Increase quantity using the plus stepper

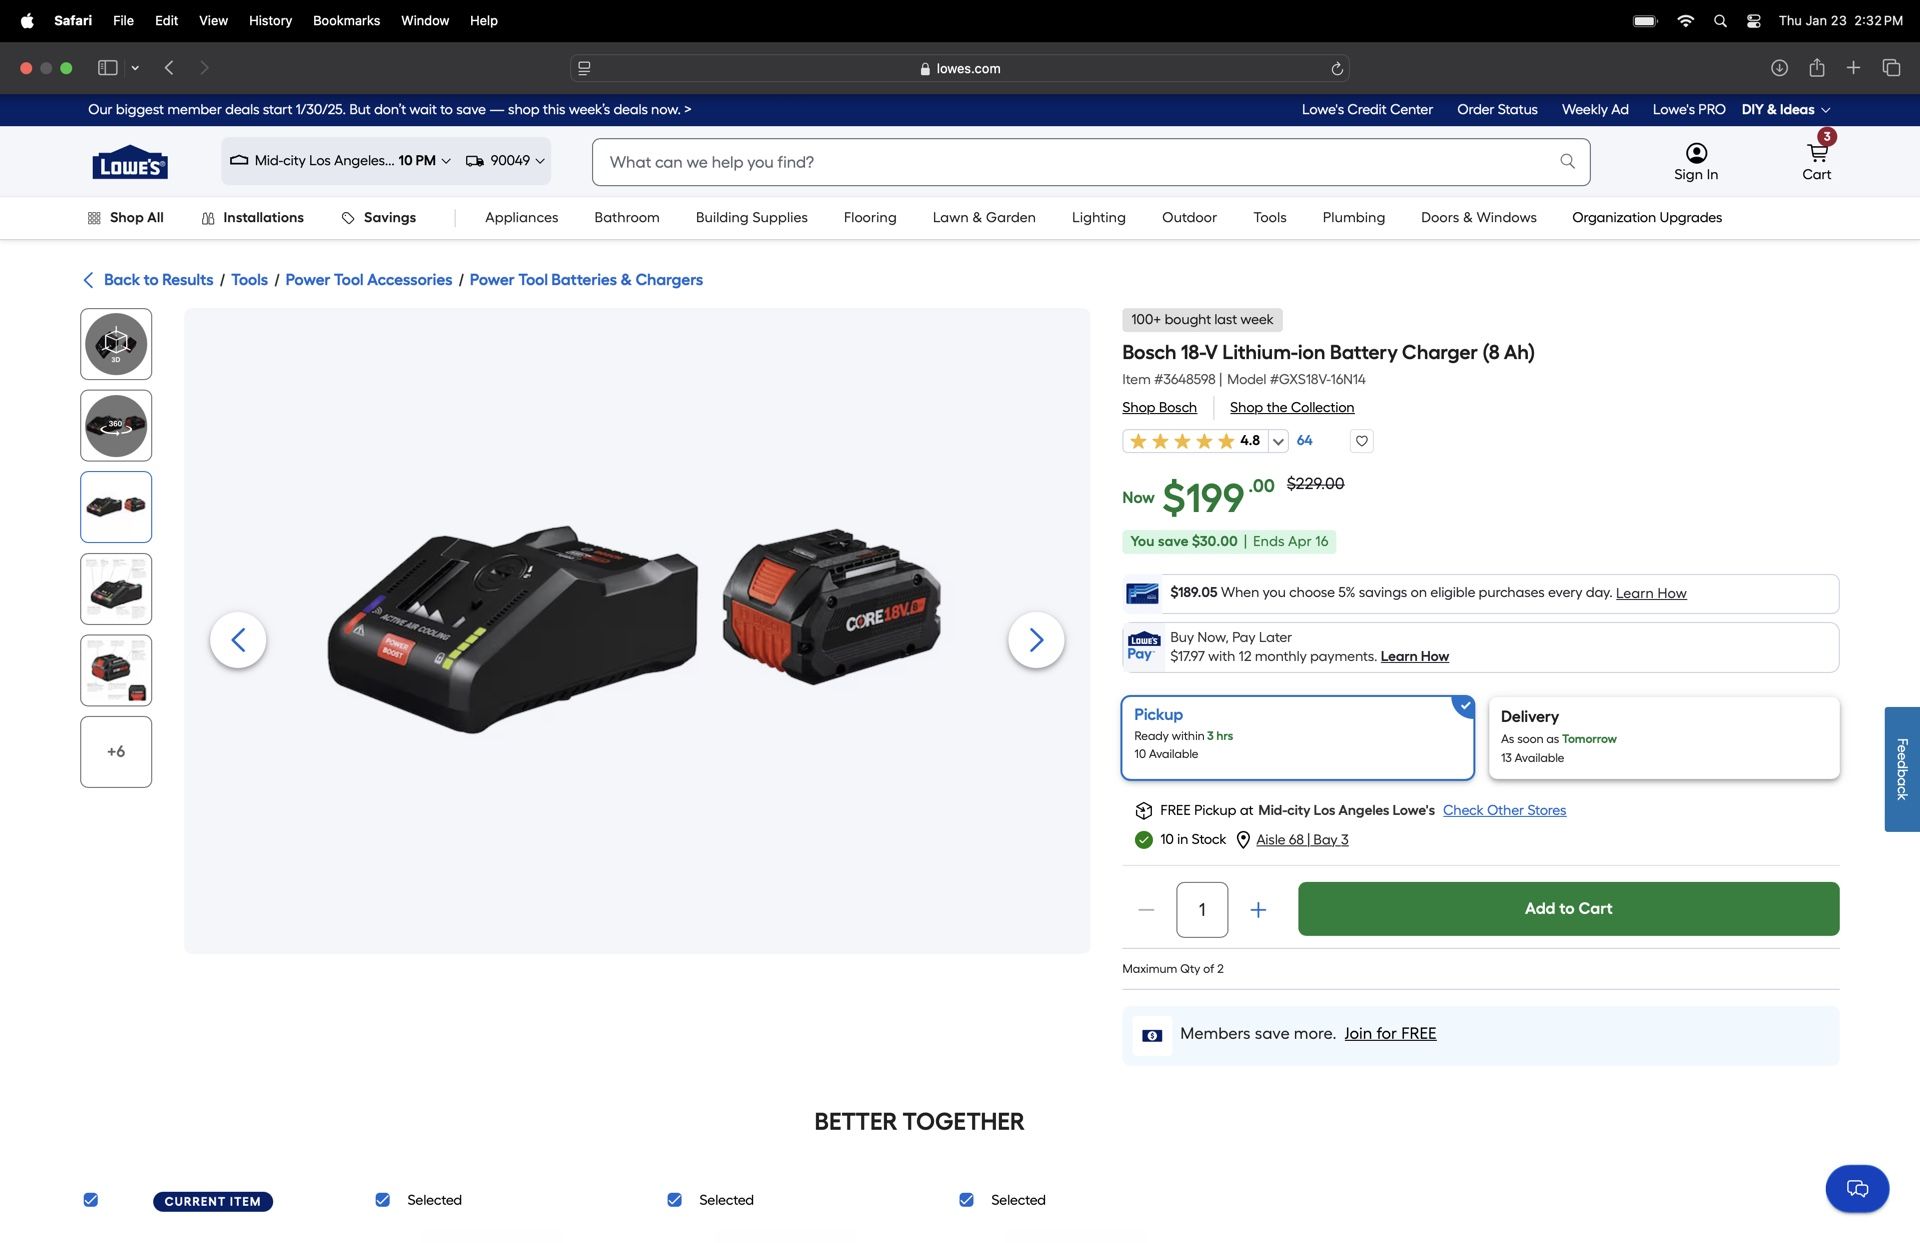coord(1258,909)
